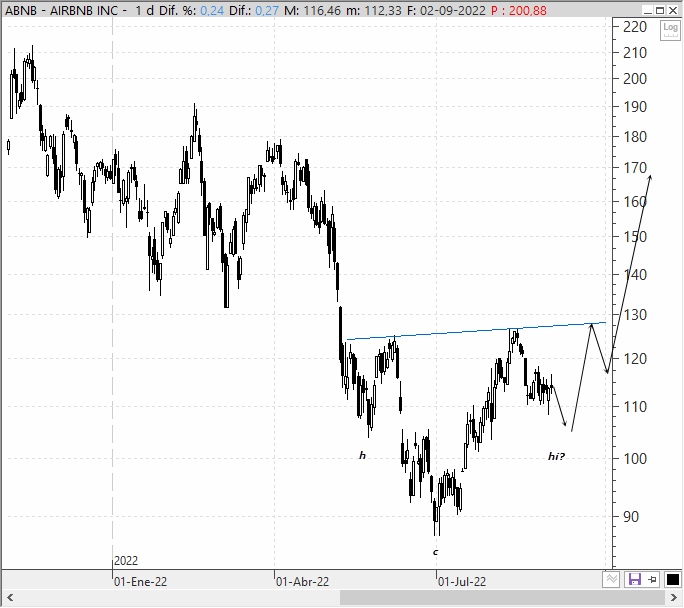Image resolution: width=684 pixels, height=608 pixels.
Task: Click the red P : 200,88 value
Action: (518, 10)
